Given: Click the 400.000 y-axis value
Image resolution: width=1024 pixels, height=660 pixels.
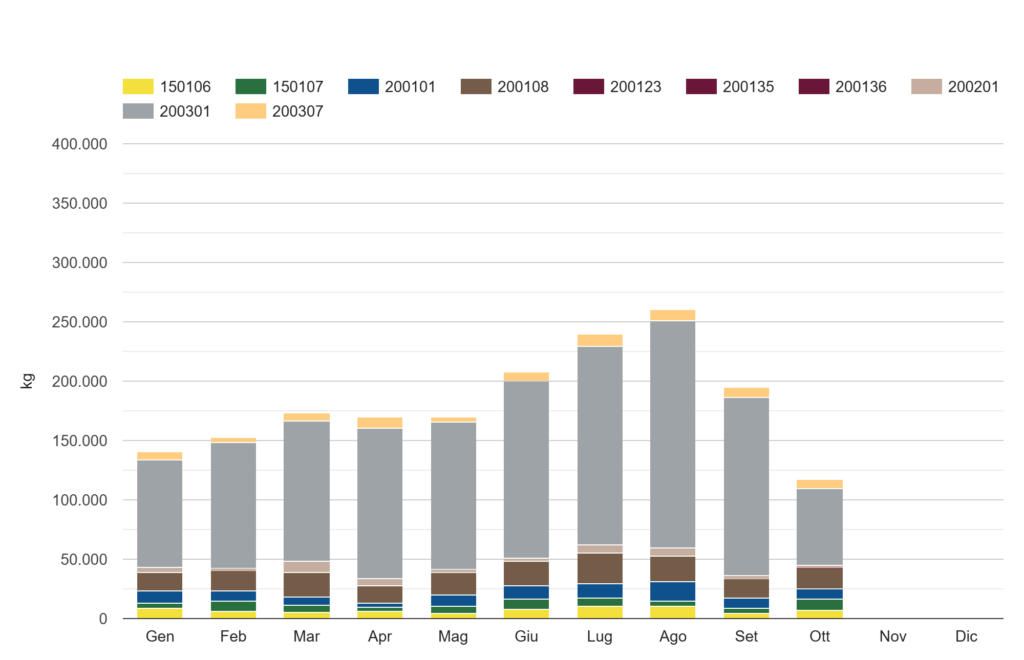Looking at the screenshot, I should (x=80, y=144).
